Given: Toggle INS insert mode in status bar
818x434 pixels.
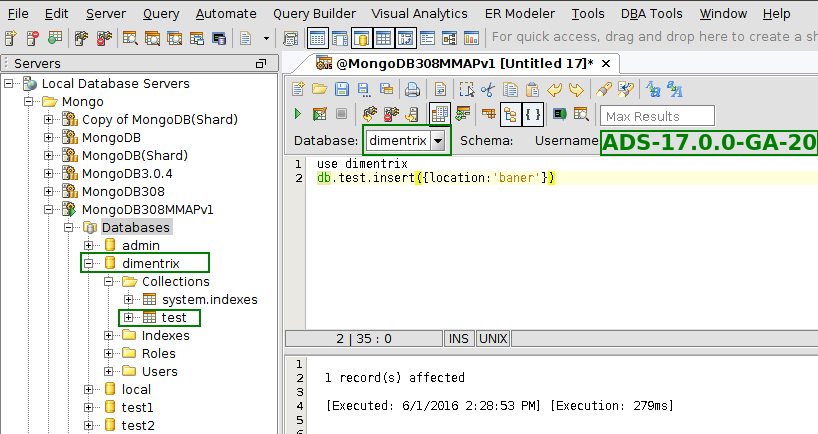Looking at the screenshot, I should point(459,339).
